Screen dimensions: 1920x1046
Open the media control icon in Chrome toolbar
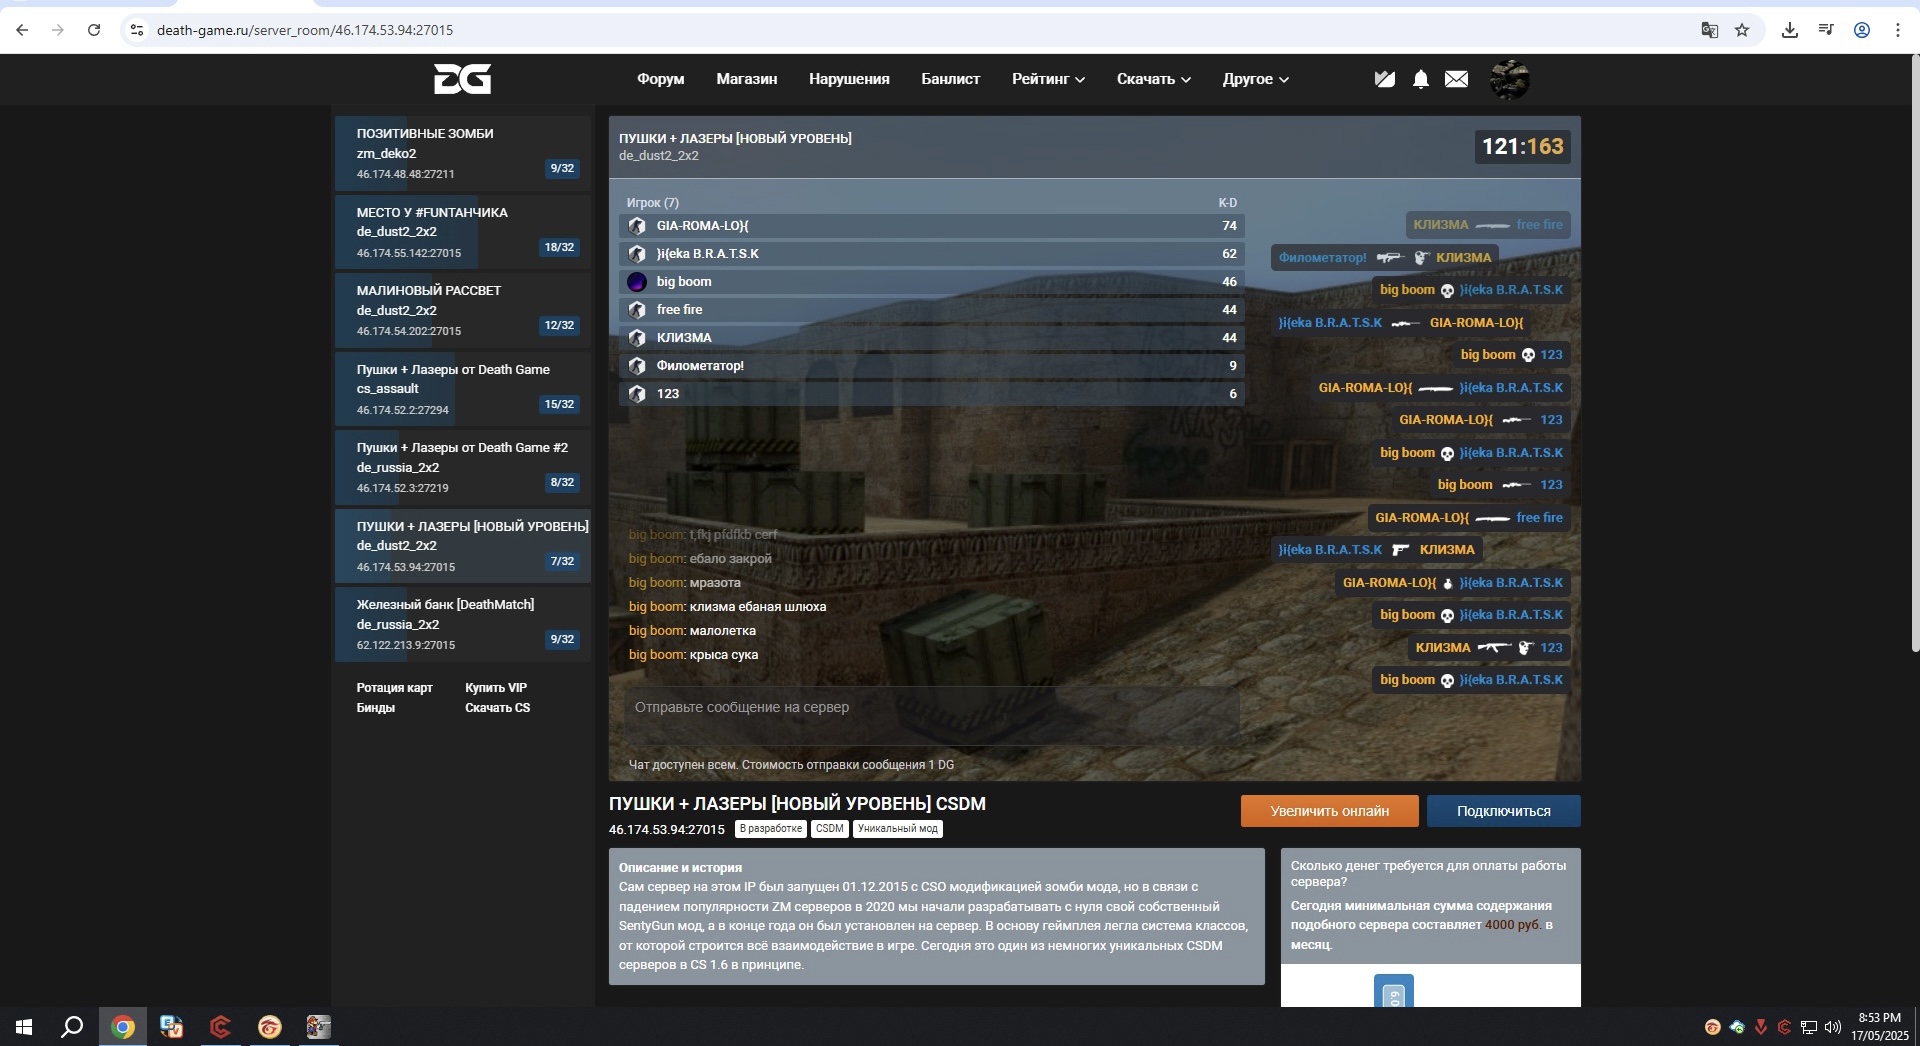1826,30
